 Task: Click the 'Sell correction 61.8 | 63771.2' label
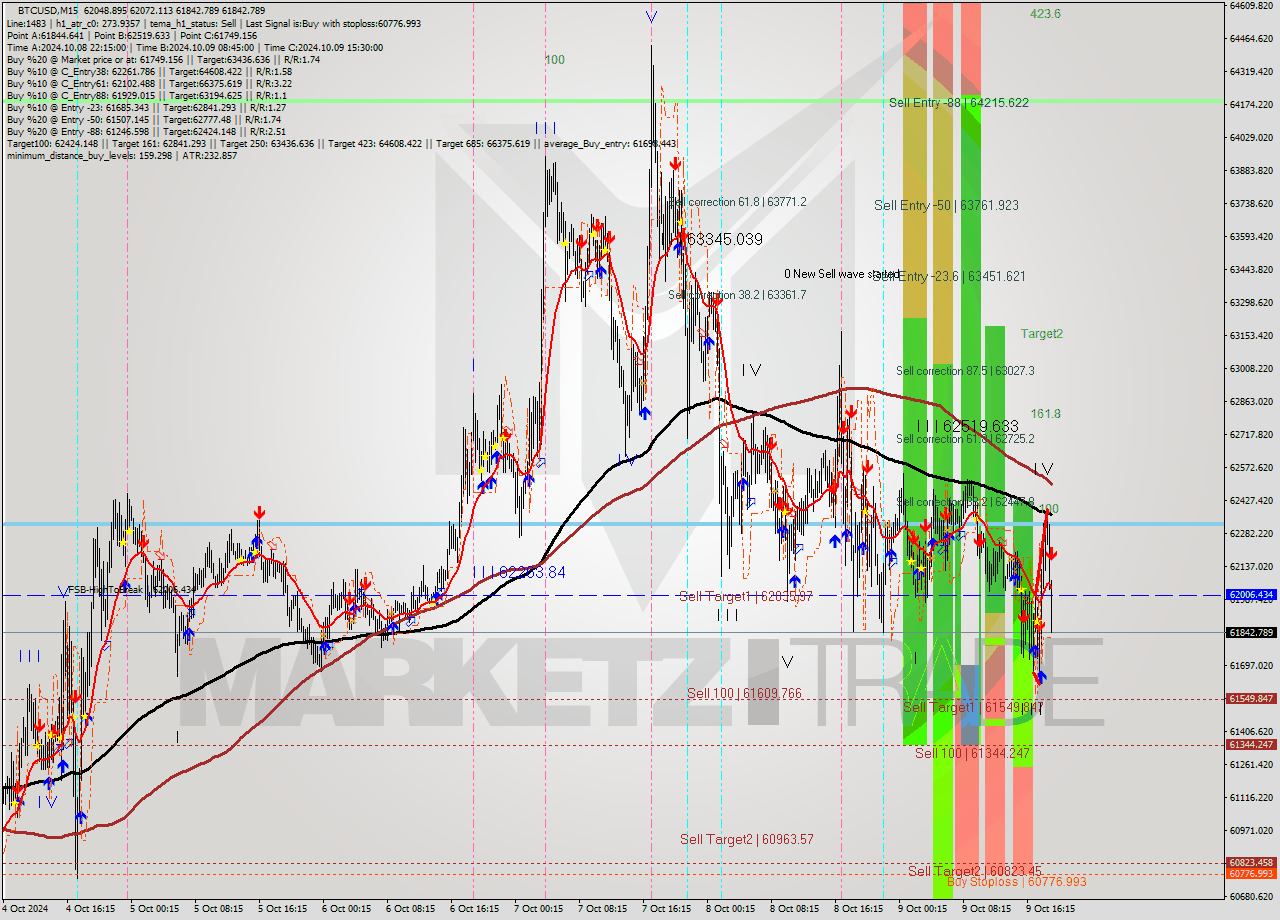pyautogui.click(x=737, y=201)
